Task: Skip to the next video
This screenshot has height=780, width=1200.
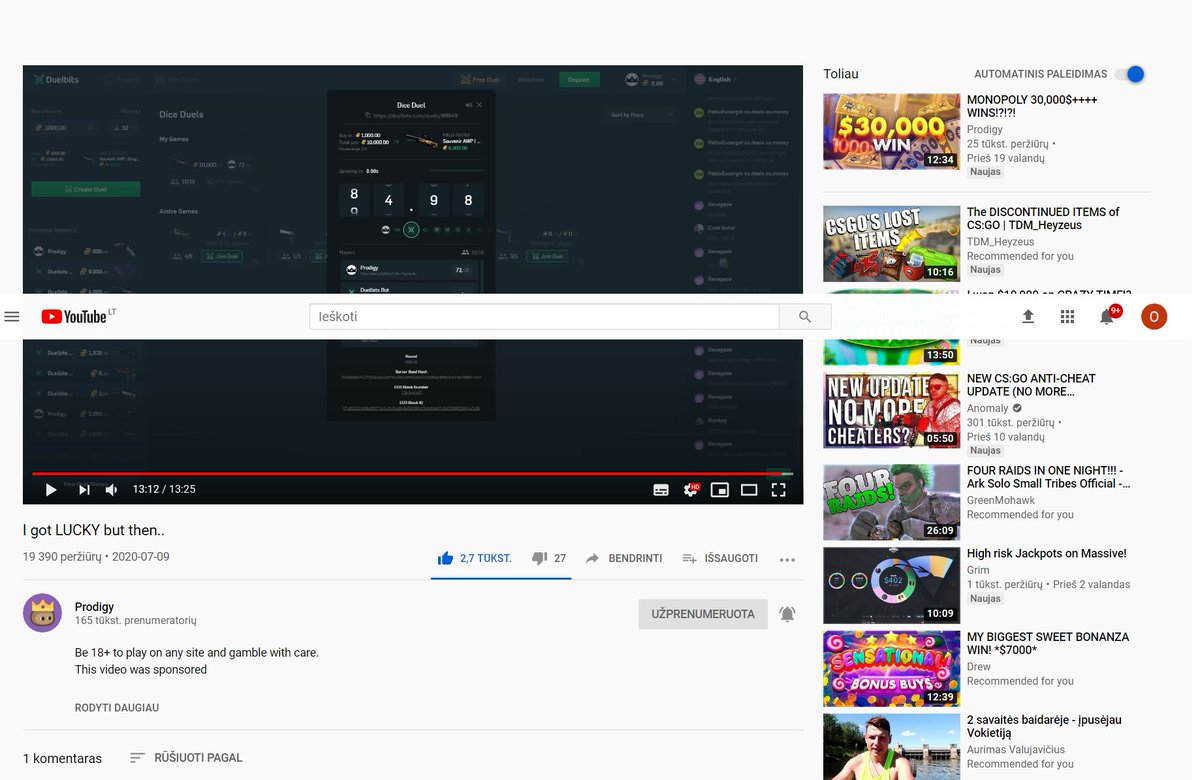Action: tap(84, 490)
